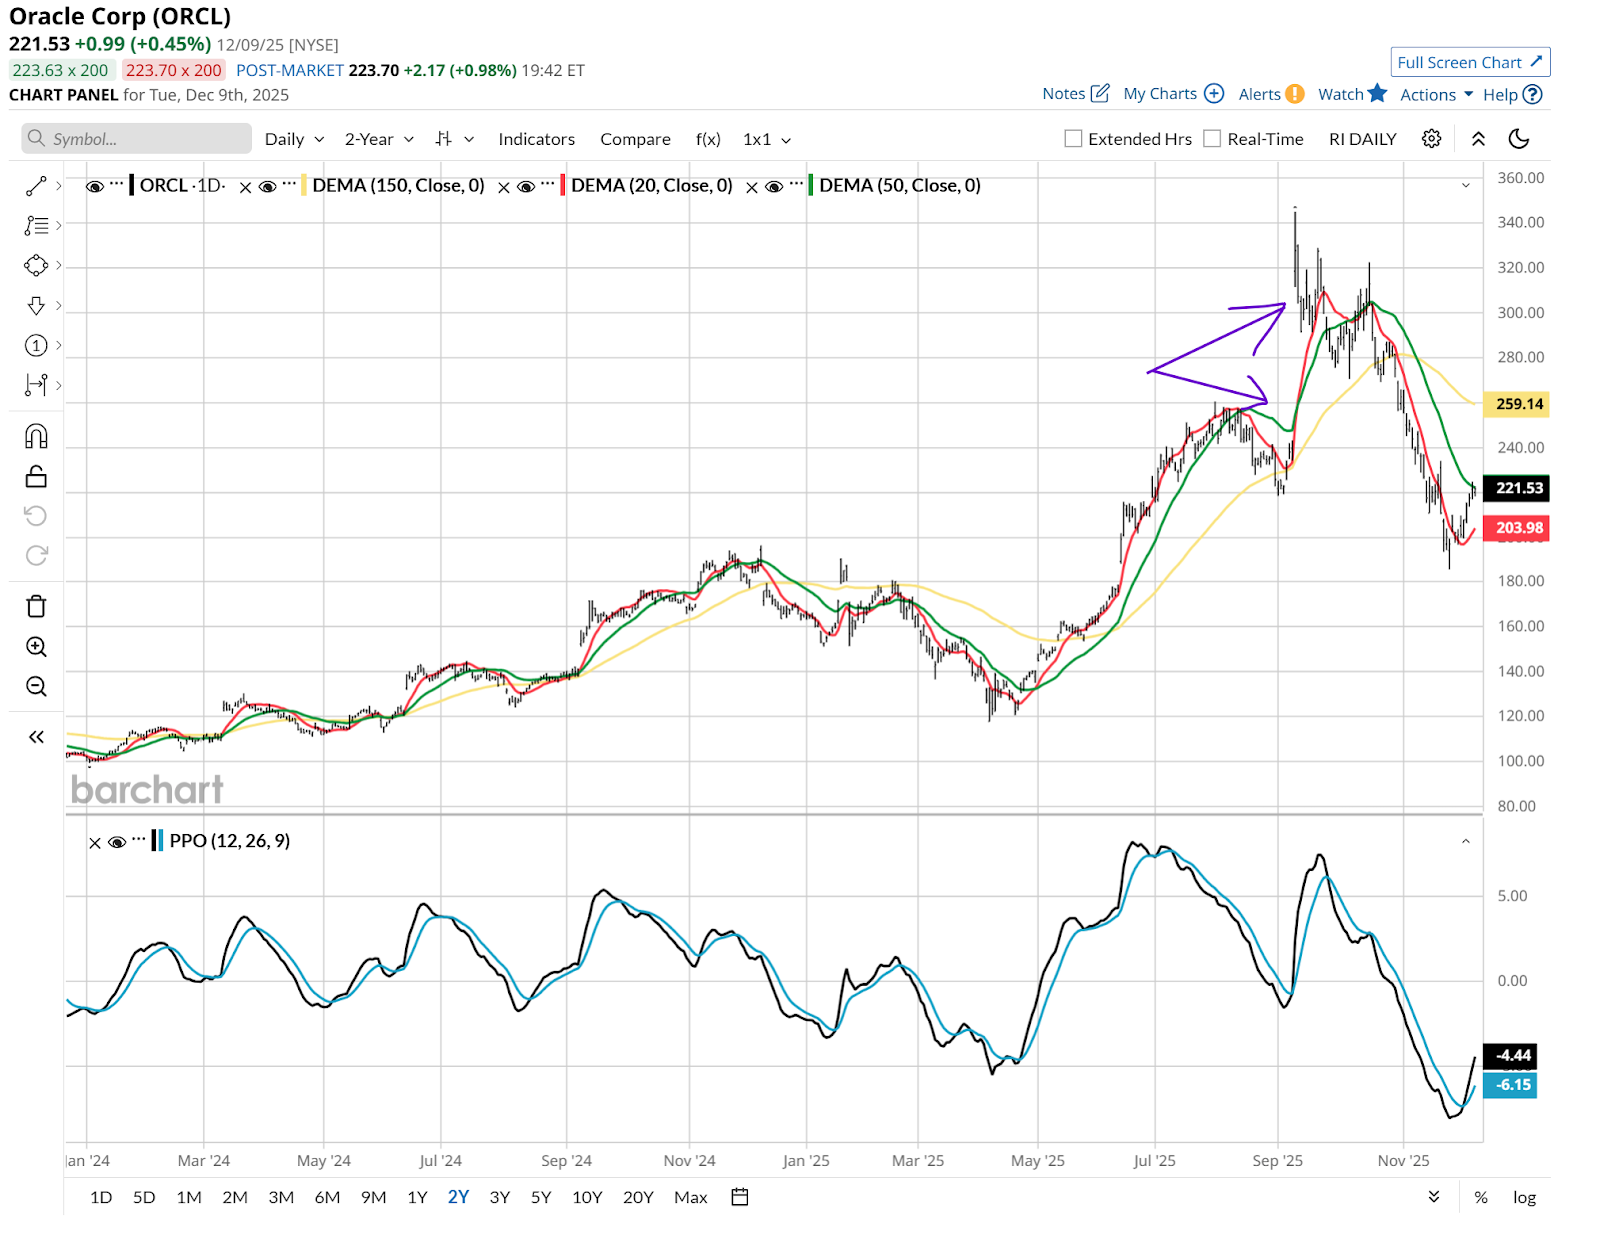This screenshot has width=1600, height=1254.
Task: Open the Indicators menu
Action: coord(536,139)
